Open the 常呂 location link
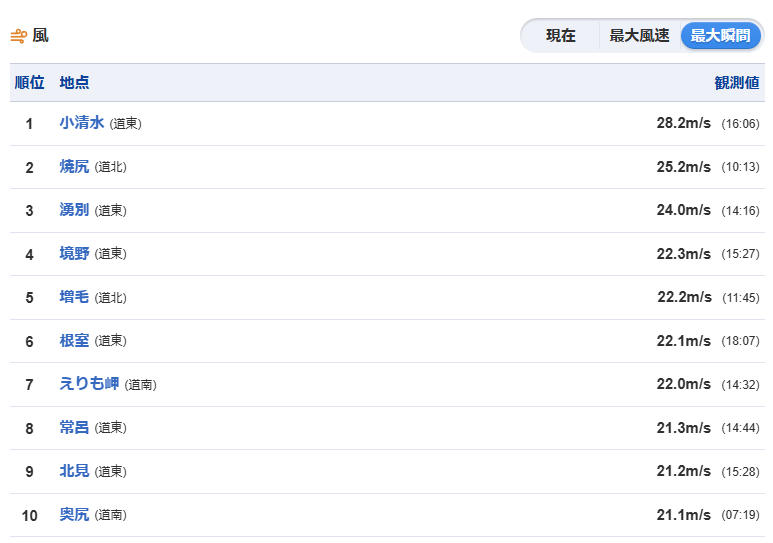Screen dimensions: 773x543 tap(74, 427)
